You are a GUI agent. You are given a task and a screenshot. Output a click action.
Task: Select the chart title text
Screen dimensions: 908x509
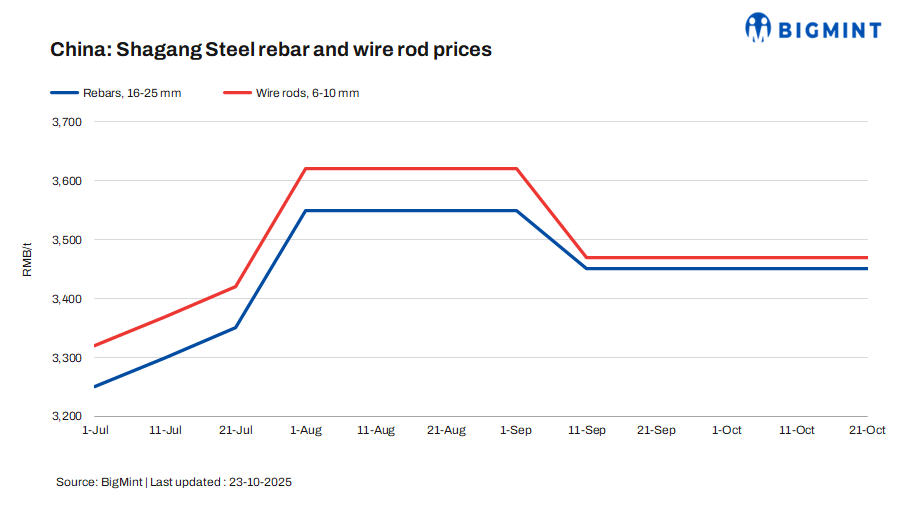coord(271,49)
